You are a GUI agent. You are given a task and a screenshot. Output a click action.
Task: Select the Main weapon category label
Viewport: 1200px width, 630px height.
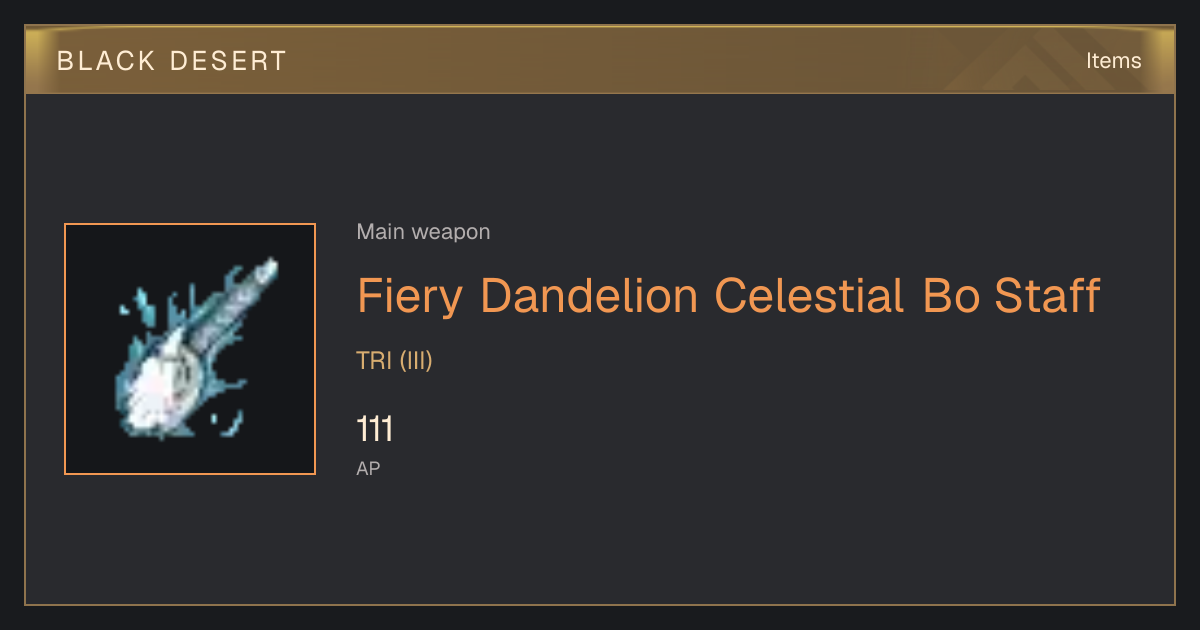423,232
